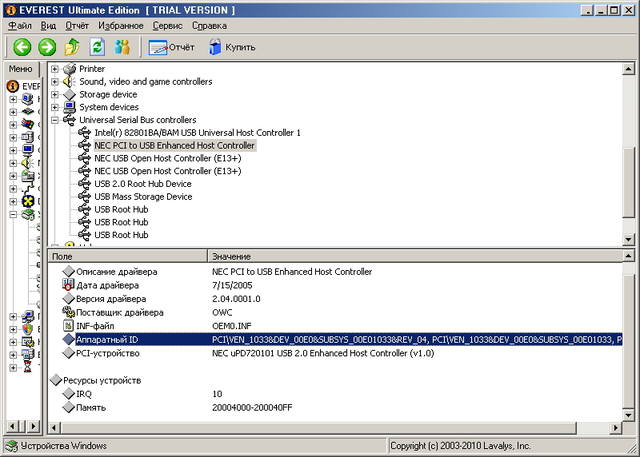This screenshot has width=640, height=457.
Task: Click the gears icon beside Поставщик драйвера
Action: (68, 312)
